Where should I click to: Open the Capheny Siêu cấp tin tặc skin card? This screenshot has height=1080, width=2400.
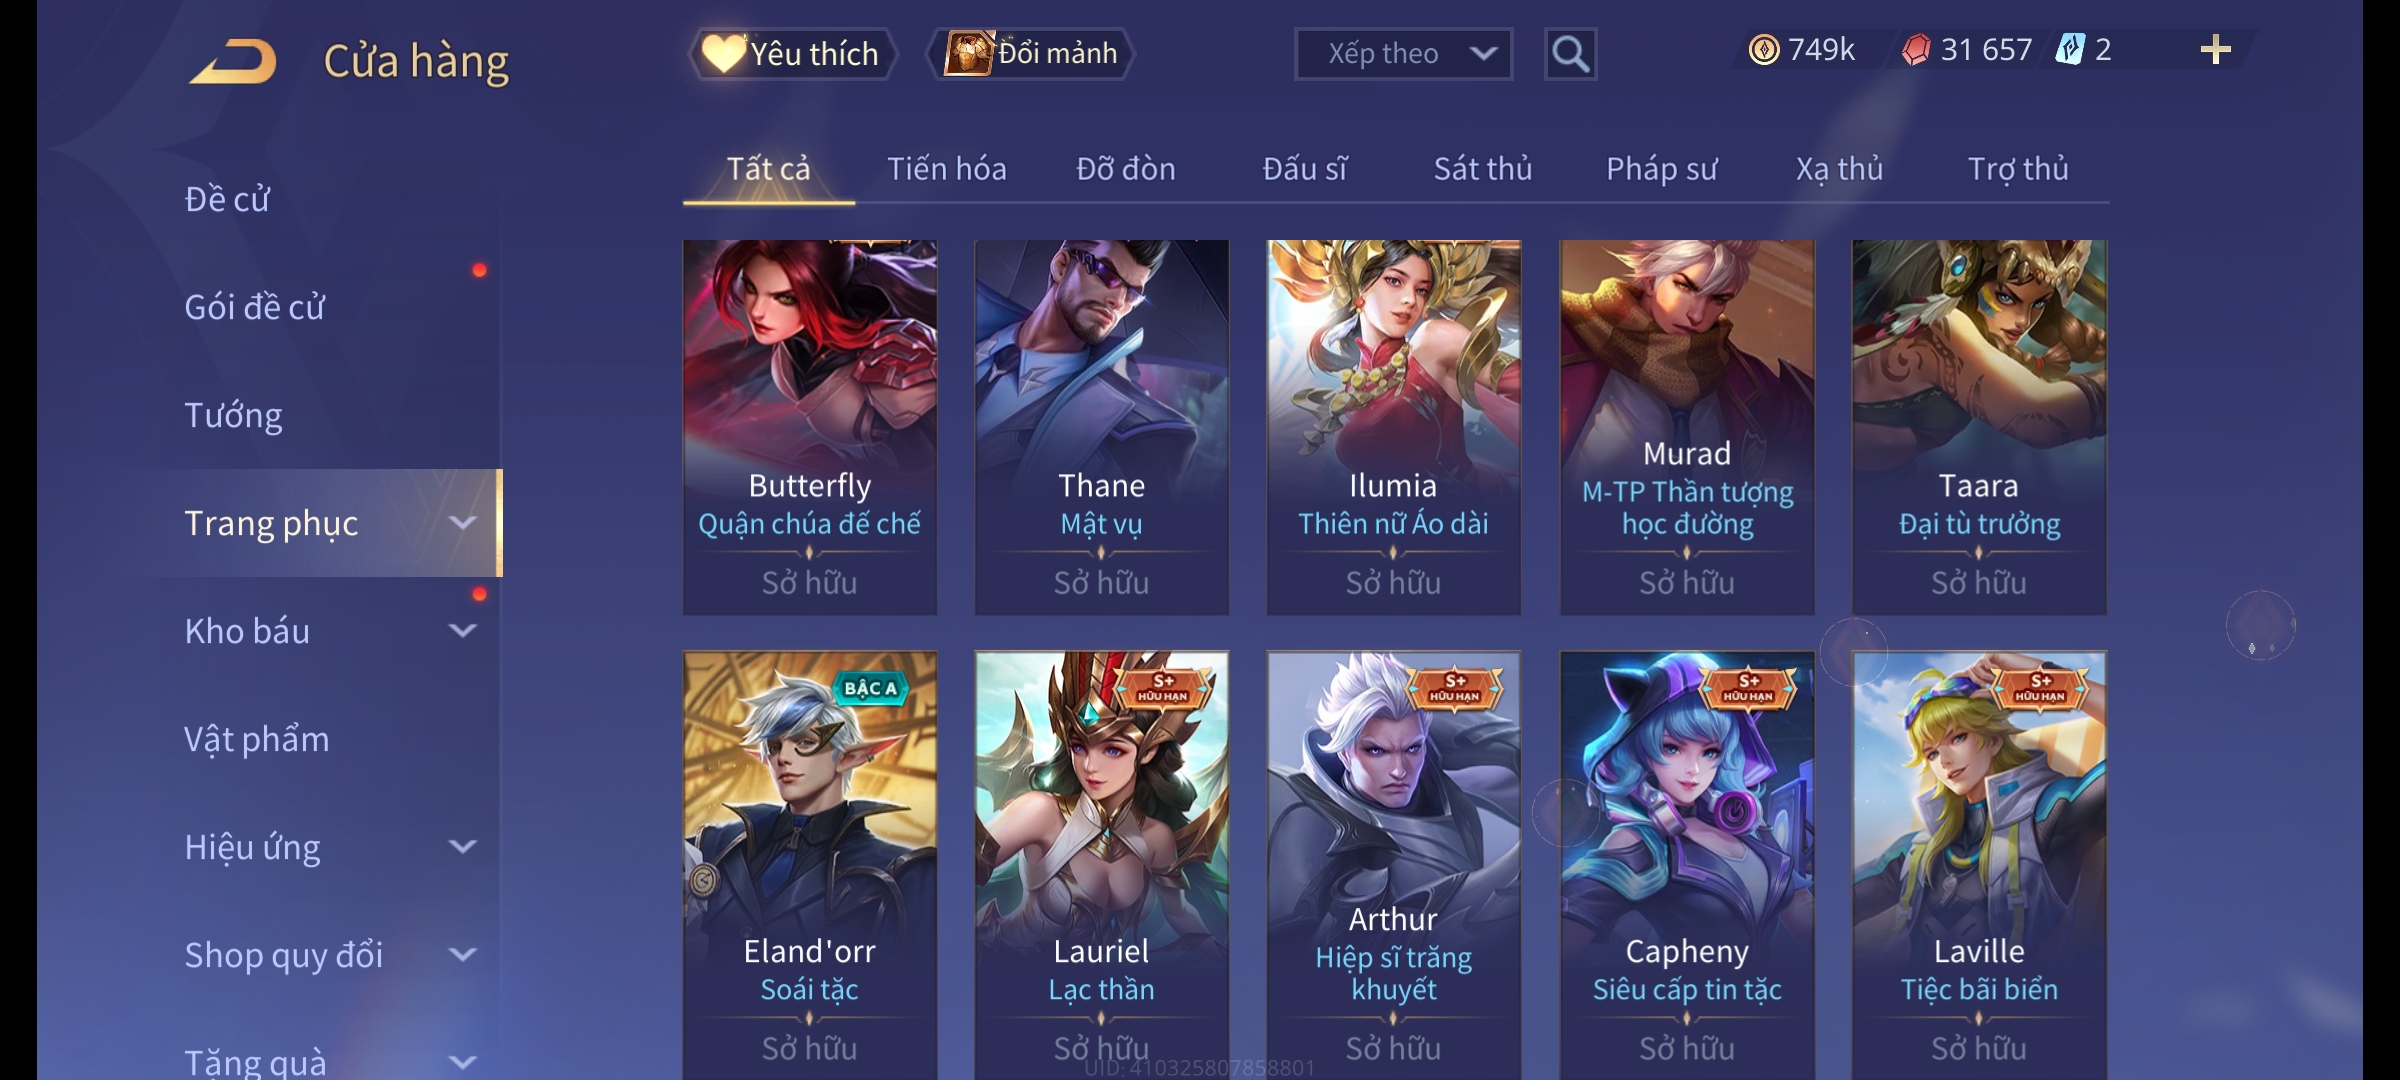pyautogui.click(x=1687, y=865)
